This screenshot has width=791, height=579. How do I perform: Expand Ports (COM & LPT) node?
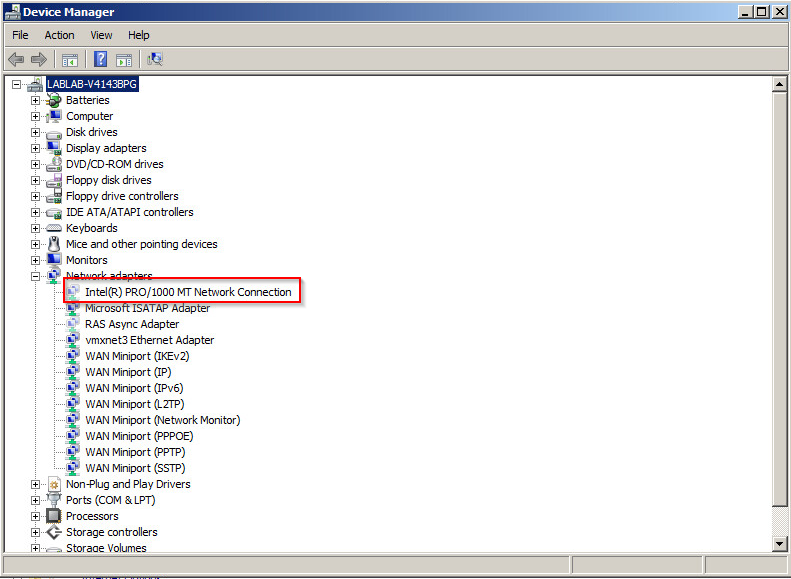click(36, 500)
